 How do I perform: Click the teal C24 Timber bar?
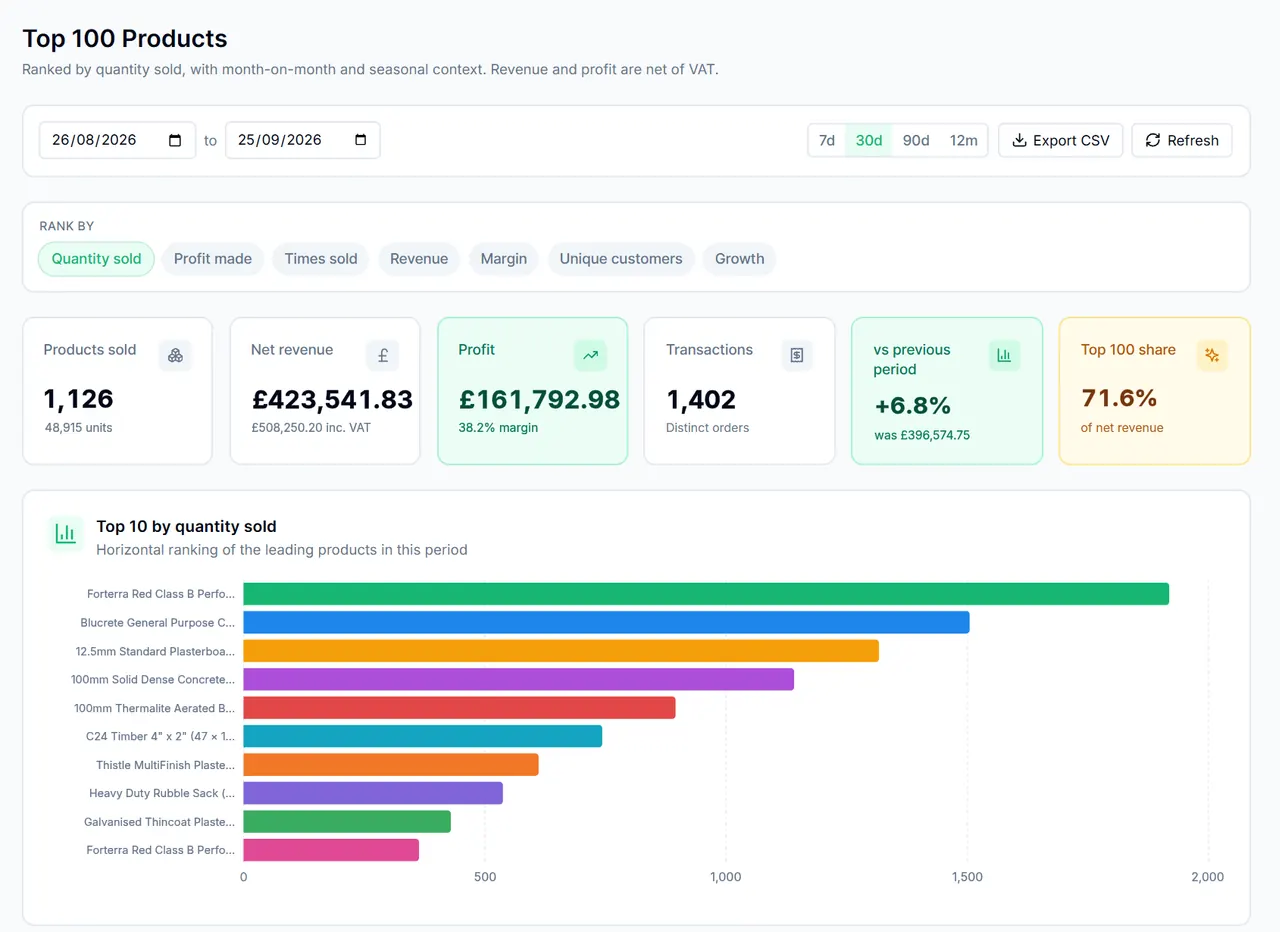423,736
